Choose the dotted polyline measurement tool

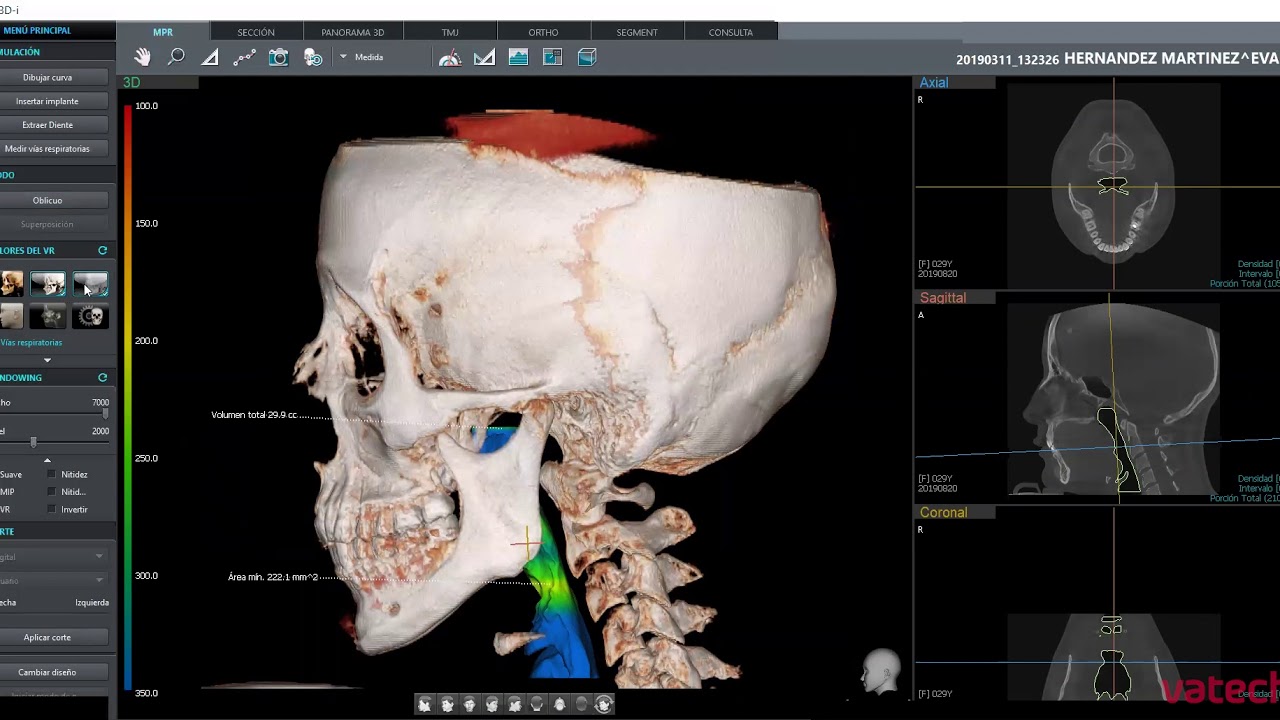pyautogui.click(x=244, y=58)
